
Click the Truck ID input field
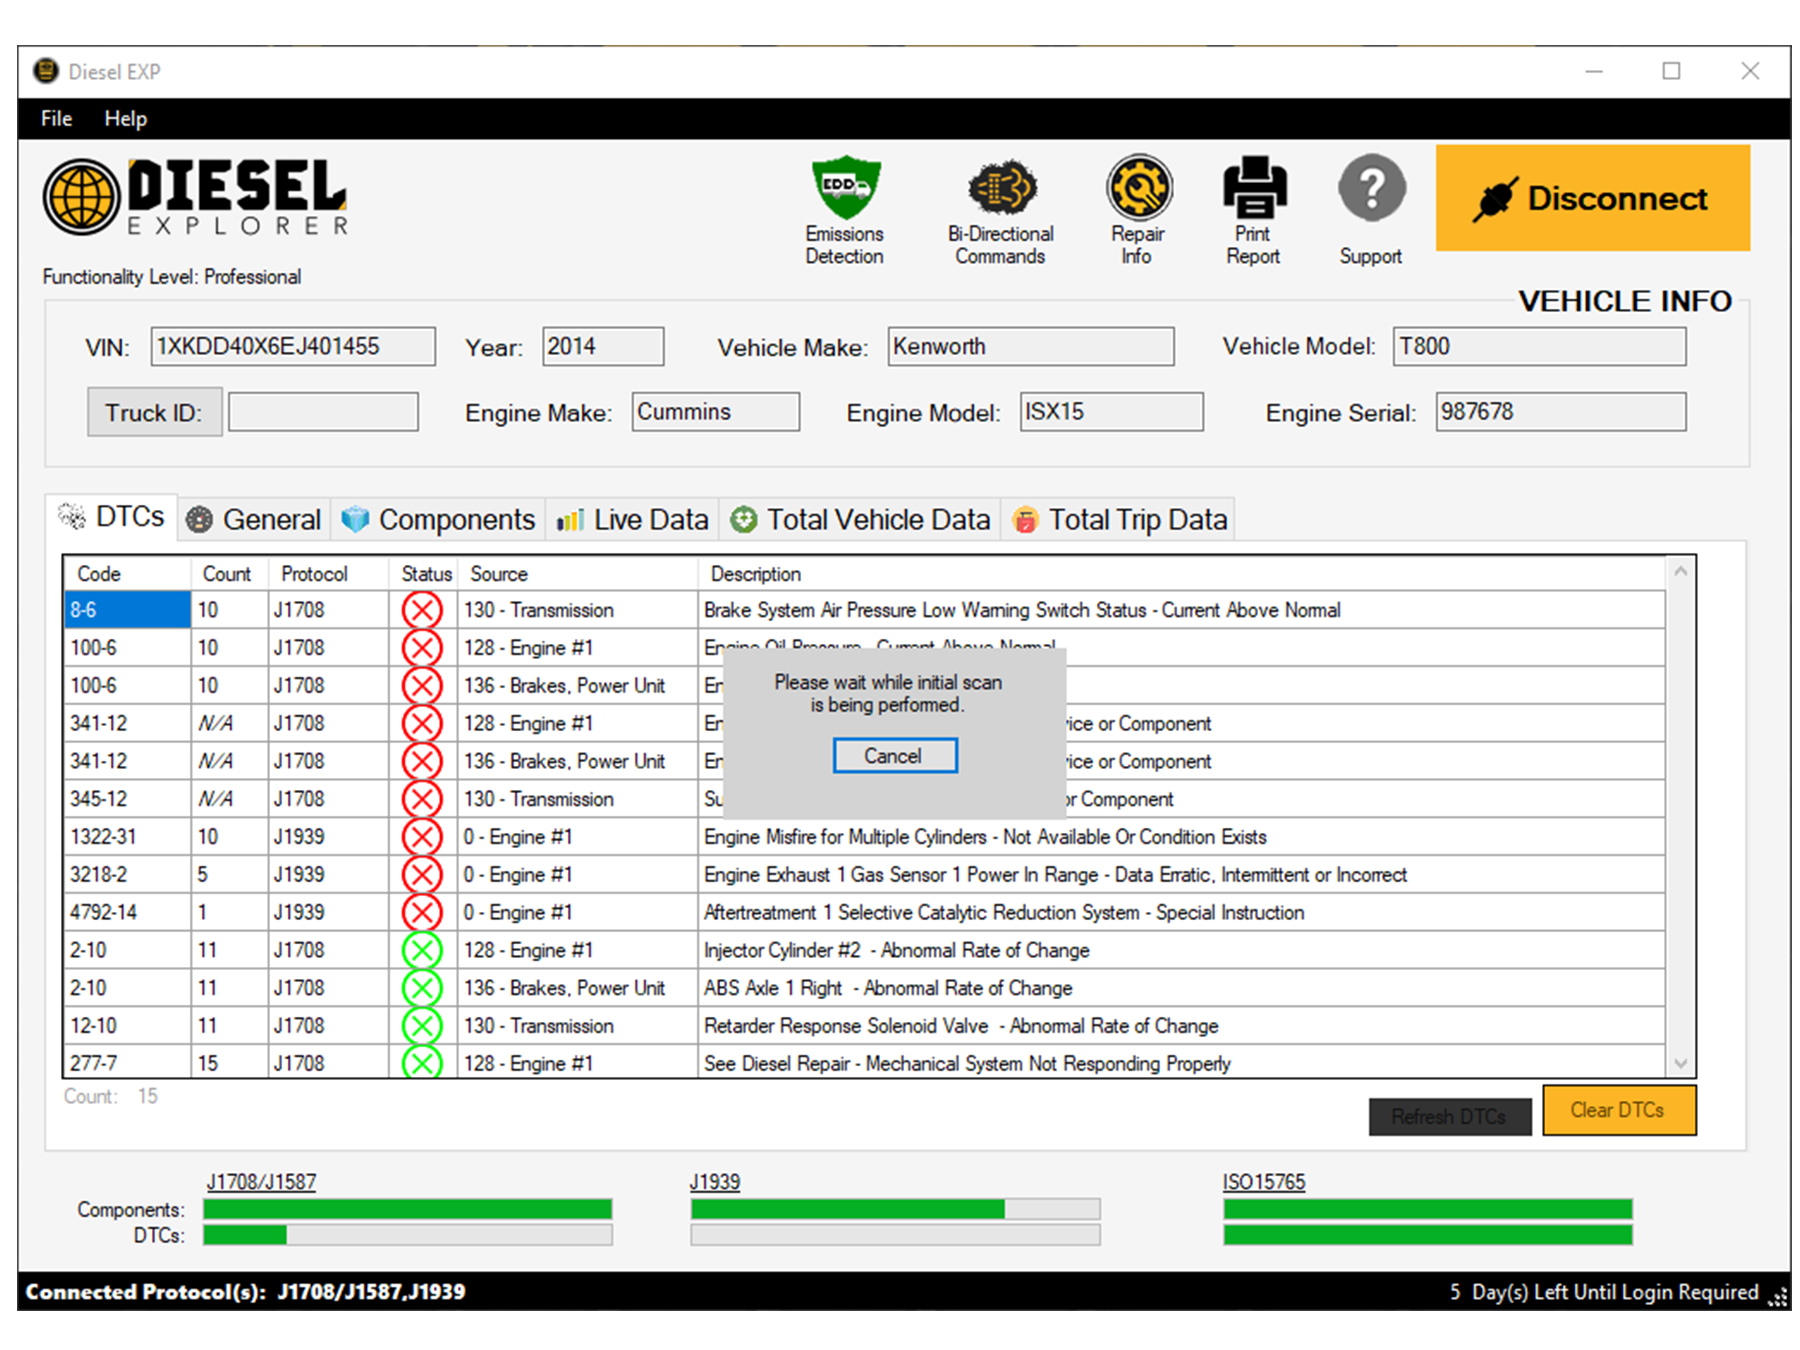pos(322,411)
